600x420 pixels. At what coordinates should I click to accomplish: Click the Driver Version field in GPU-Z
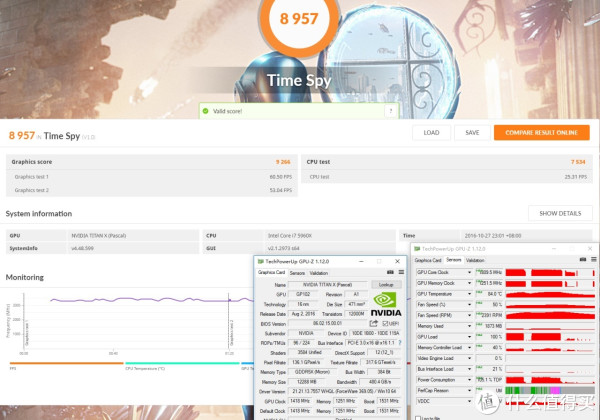click(344, 391)
